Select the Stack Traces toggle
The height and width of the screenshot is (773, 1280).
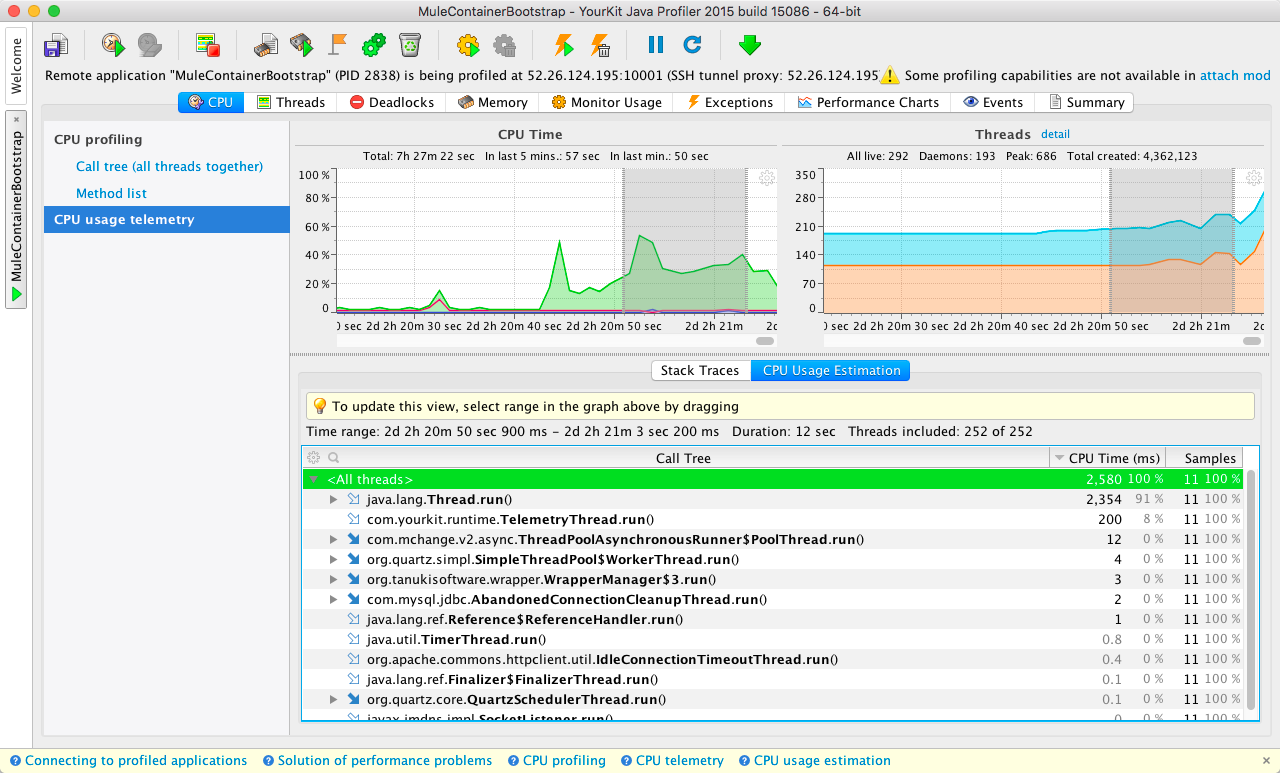(x=699, y=370)
